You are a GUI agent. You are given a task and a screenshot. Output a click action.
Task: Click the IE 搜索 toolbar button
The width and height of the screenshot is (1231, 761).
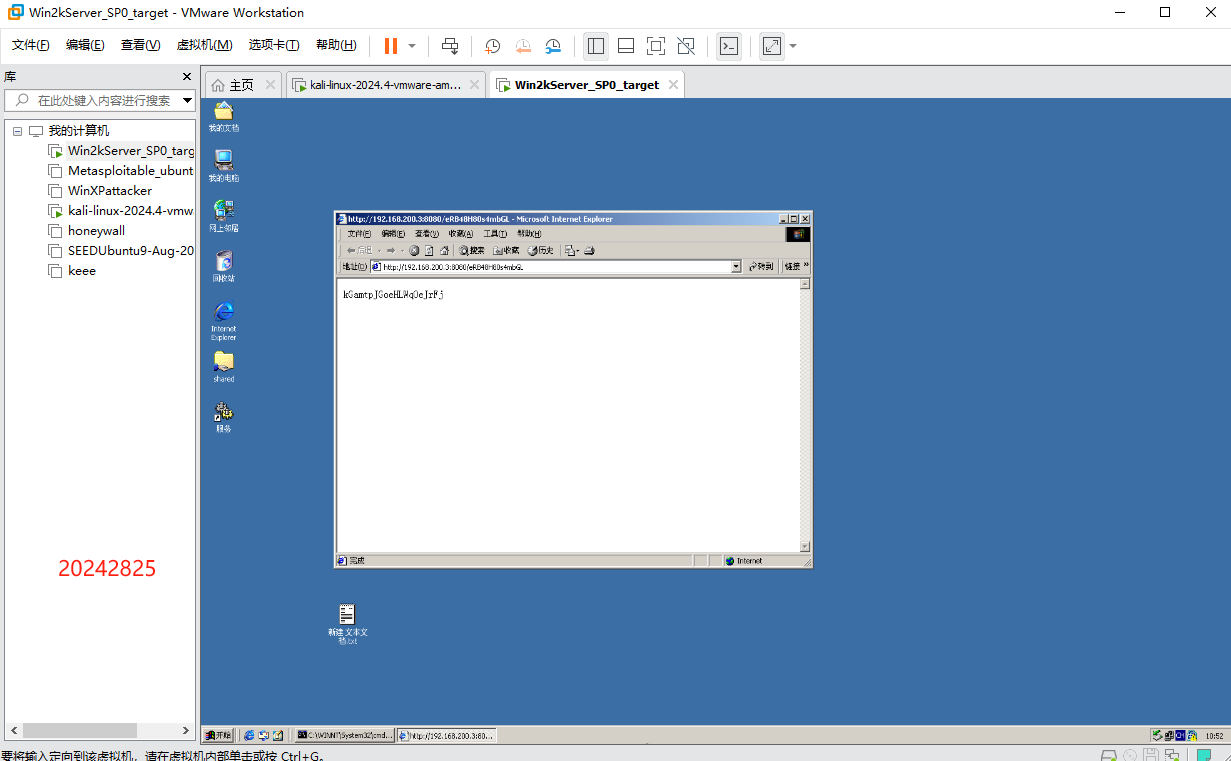472,250
